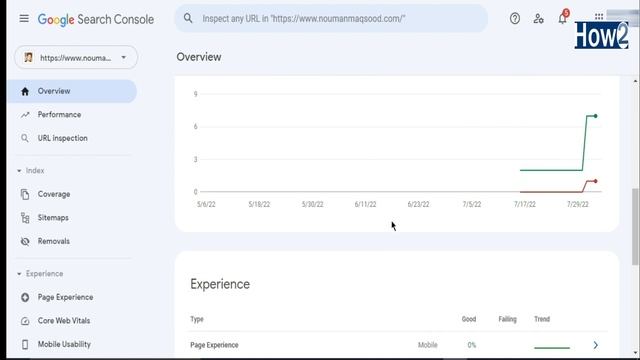Click the property site favicon
Viewport: 640px width, 360px height.
click(28, 58)
